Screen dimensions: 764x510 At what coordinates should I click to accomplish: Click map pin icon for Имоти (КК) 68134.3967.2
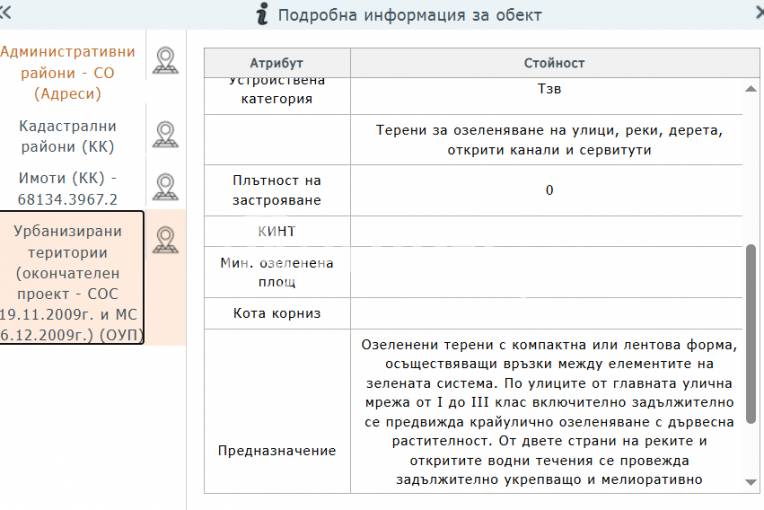(x=166, y=187)
